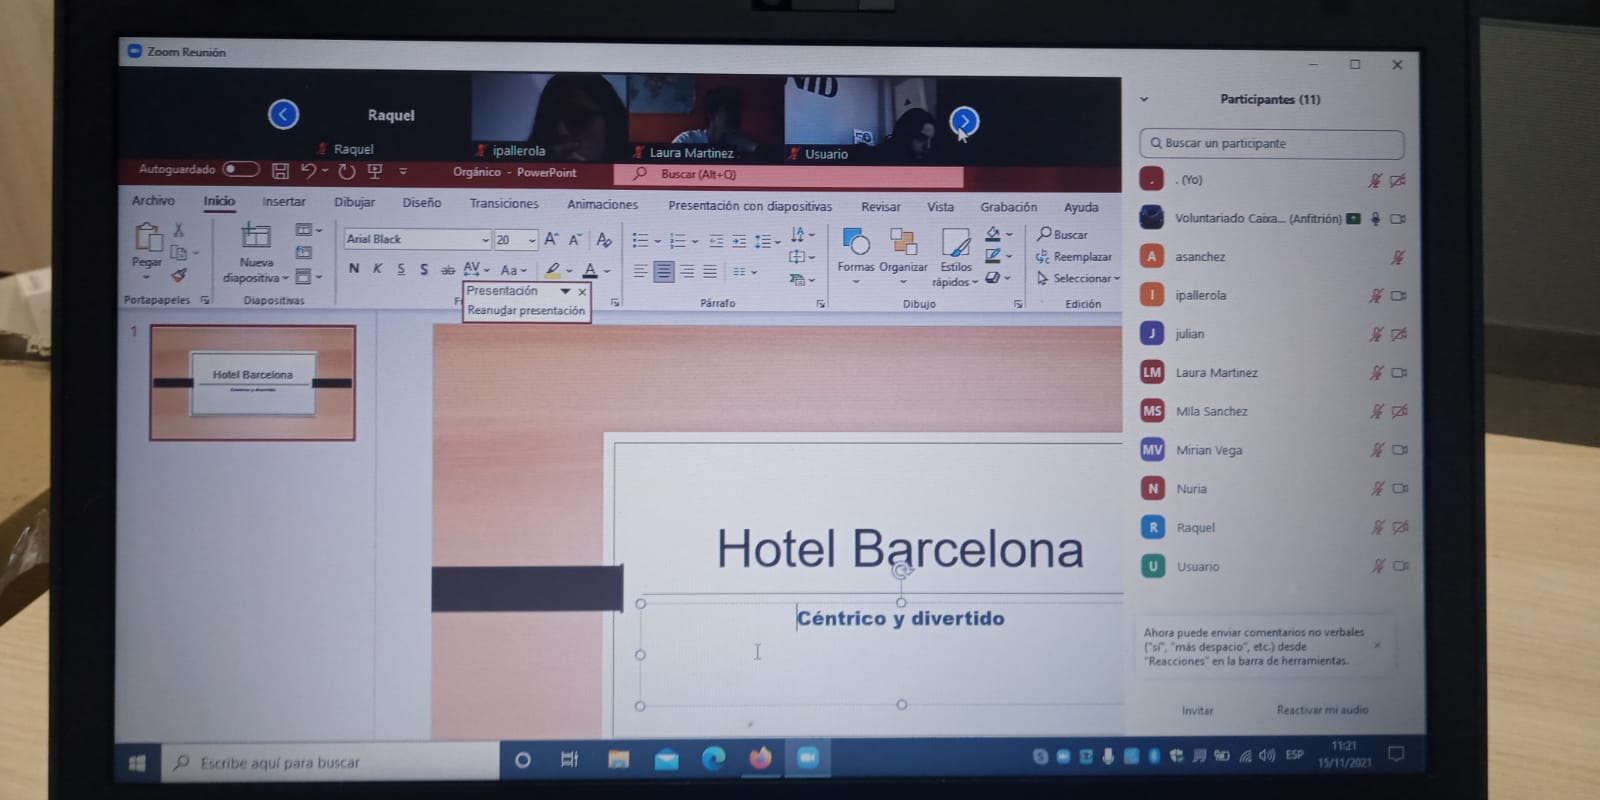1600x800 pixels.
Task: Show next video participants with right arrow
Action: point(964,121)
